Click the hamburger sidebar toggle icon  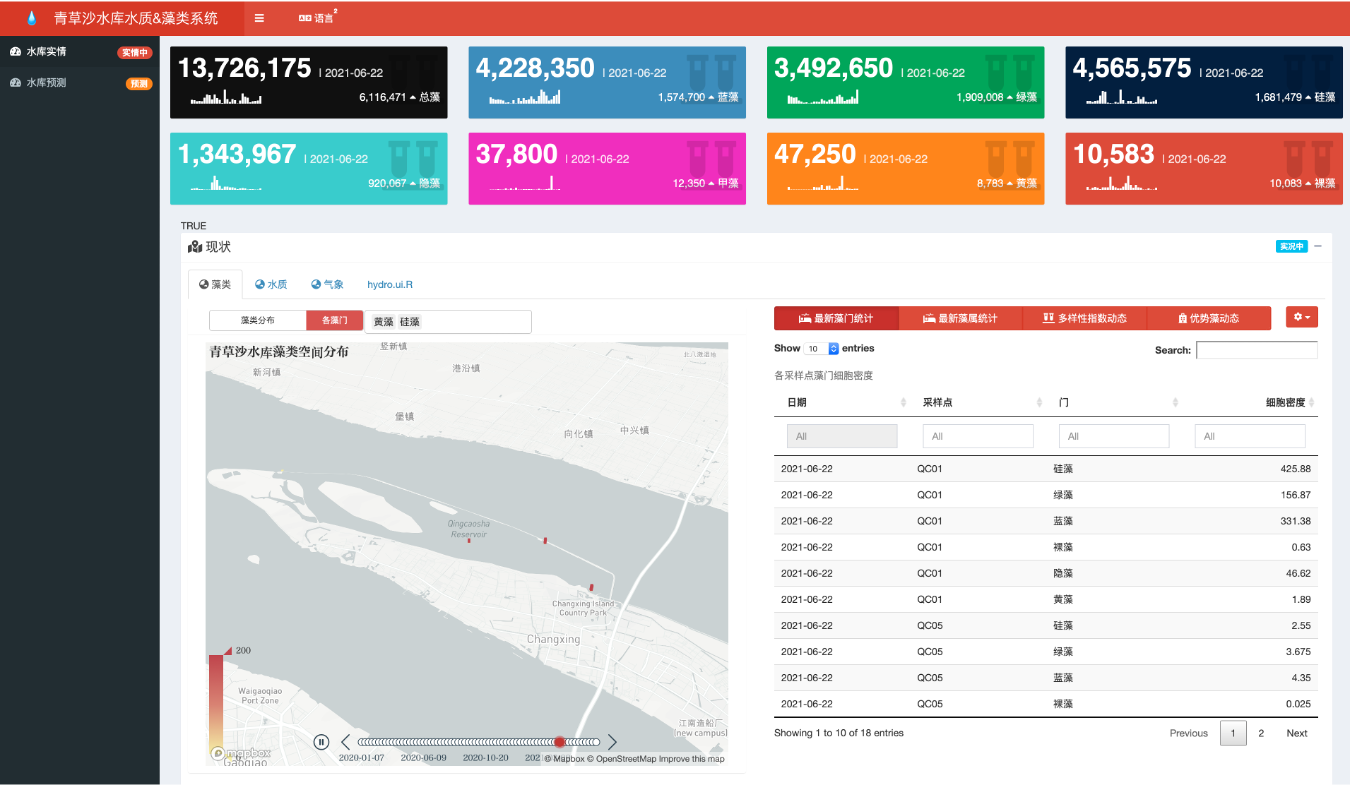260,18
